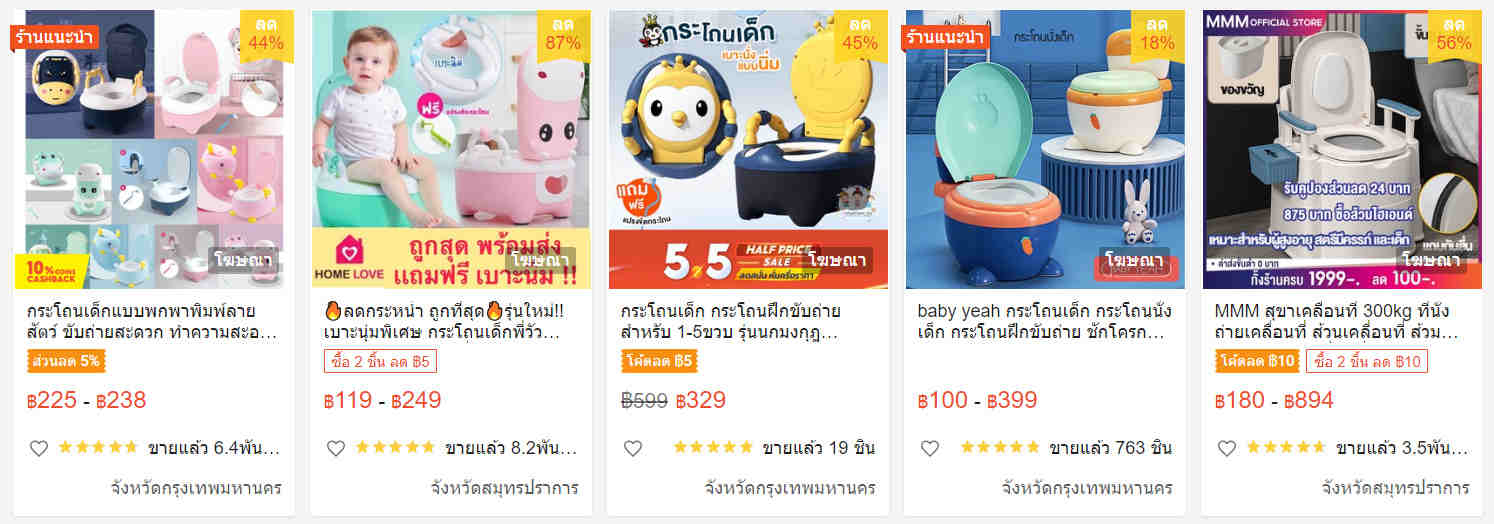Viewport: 1494px width, 524px height.
Task: Click the 87% discount badge
Action: tap(563, 33)
